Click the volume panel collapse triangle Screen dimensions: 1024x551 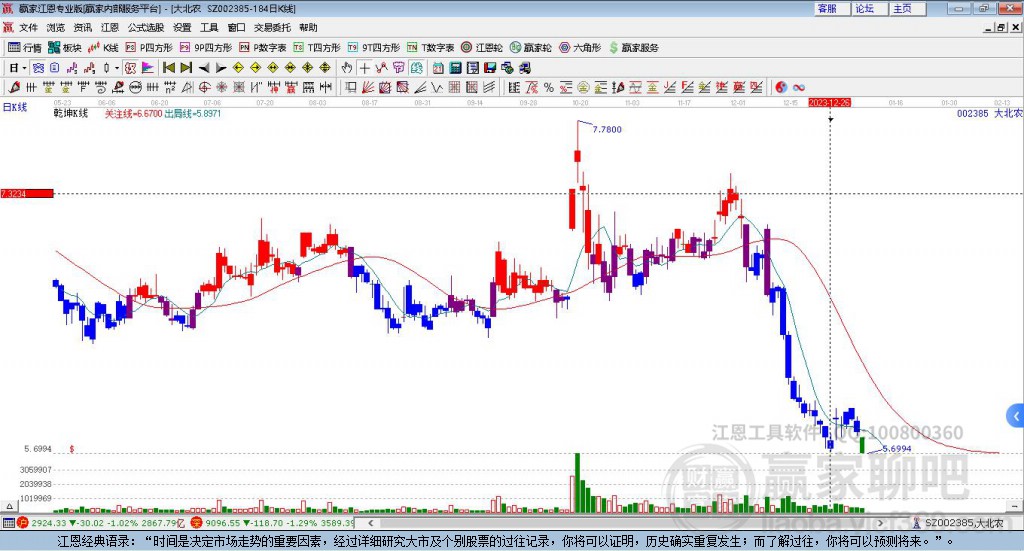(x=9, y=506)
